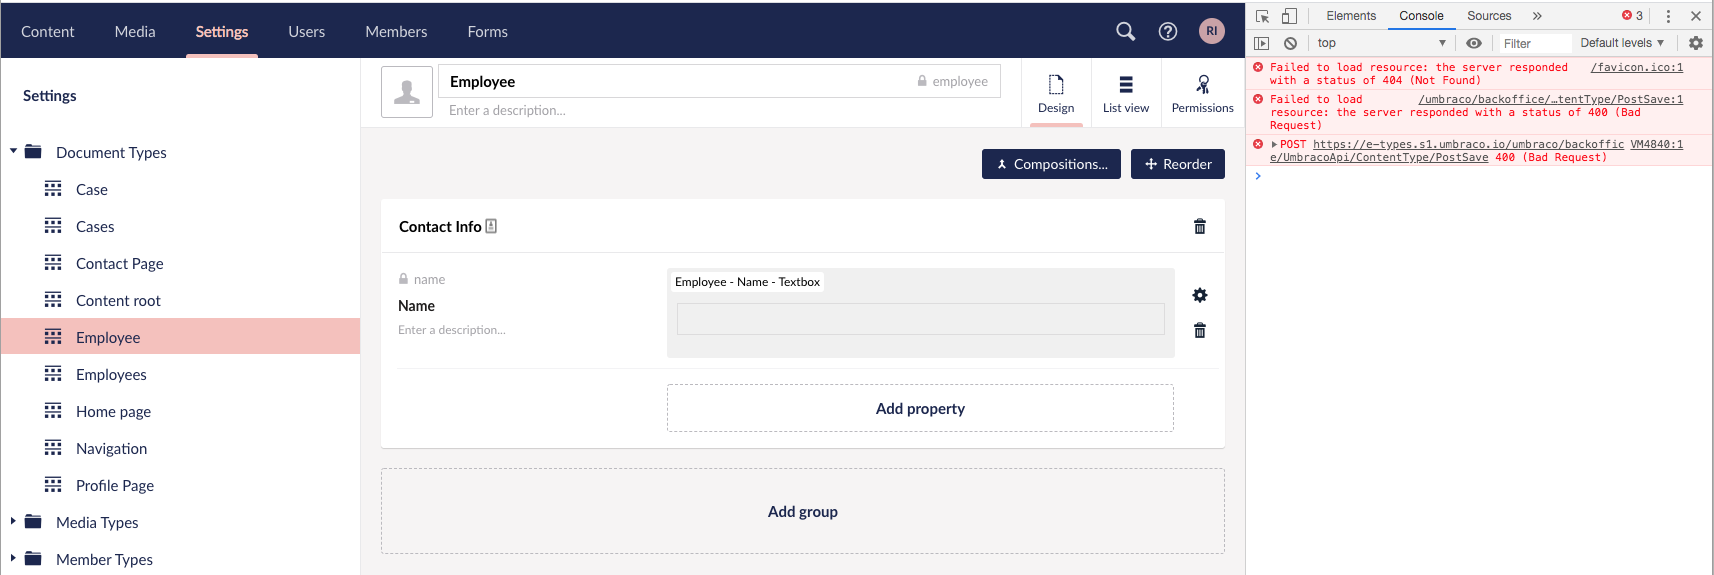Click Add property
The image size is (1714, 575).
tap(920, 408)
